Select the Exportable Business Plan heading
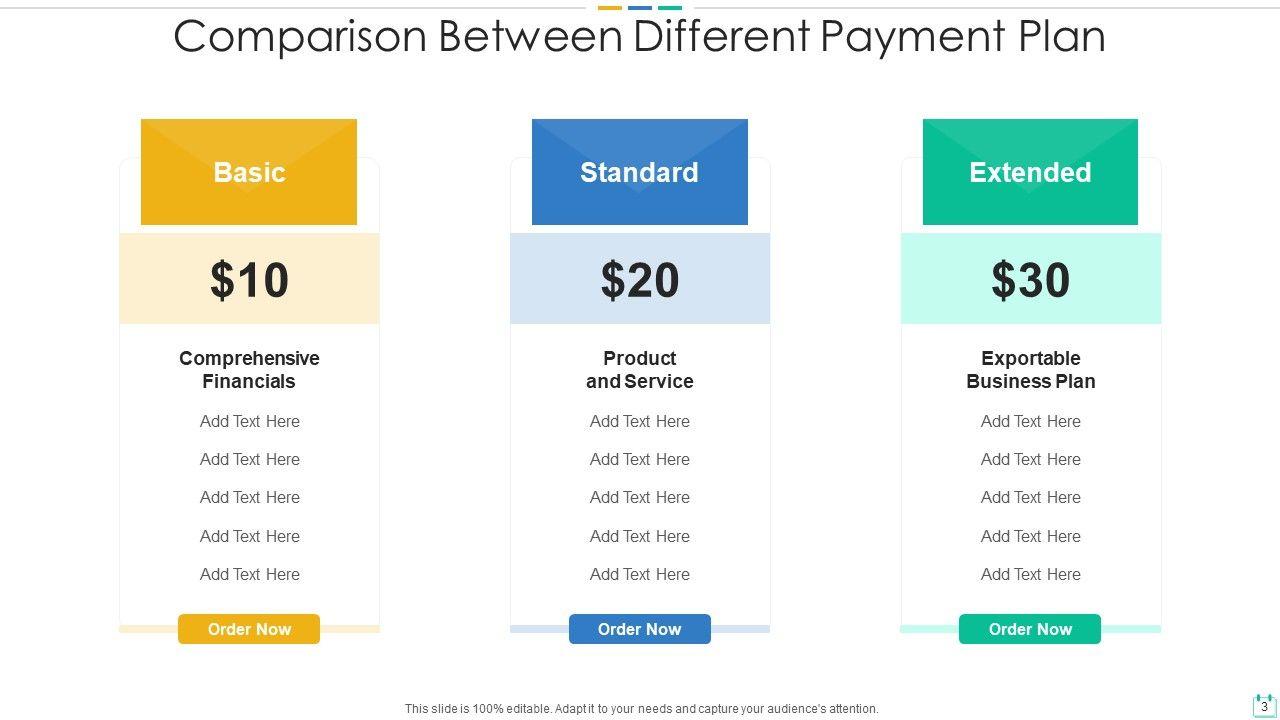 click(1030, 369)
